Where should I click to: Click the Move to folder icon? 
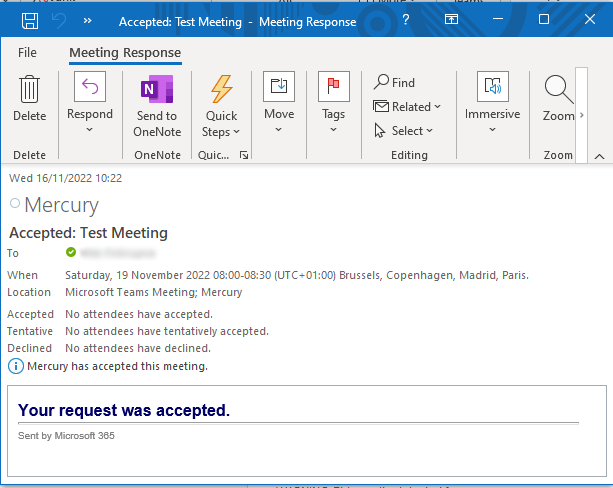click(x=279, y=86)
